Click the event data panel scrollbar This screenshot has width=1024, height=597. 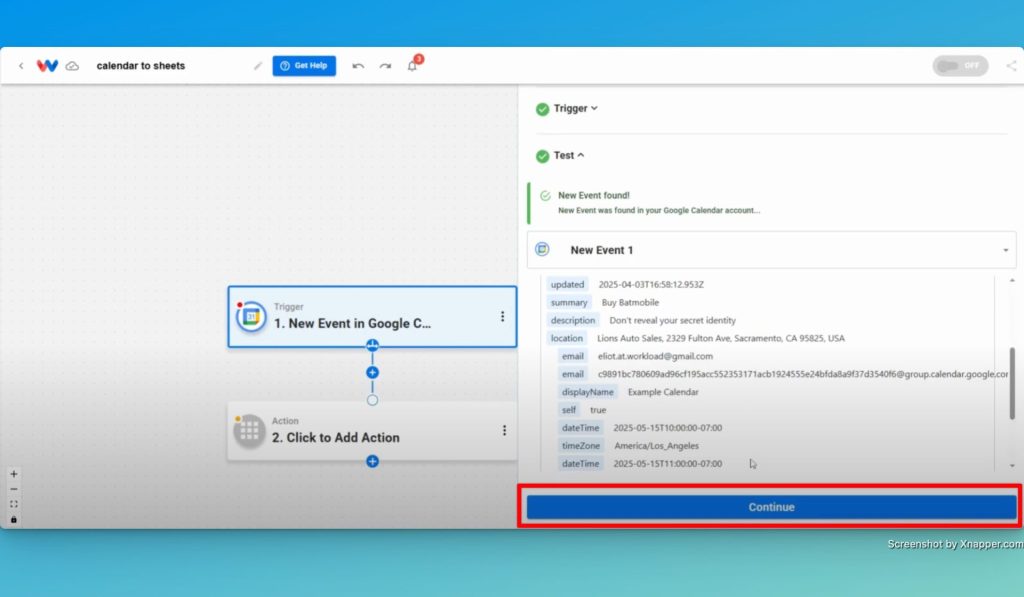tap(1012, 383)
